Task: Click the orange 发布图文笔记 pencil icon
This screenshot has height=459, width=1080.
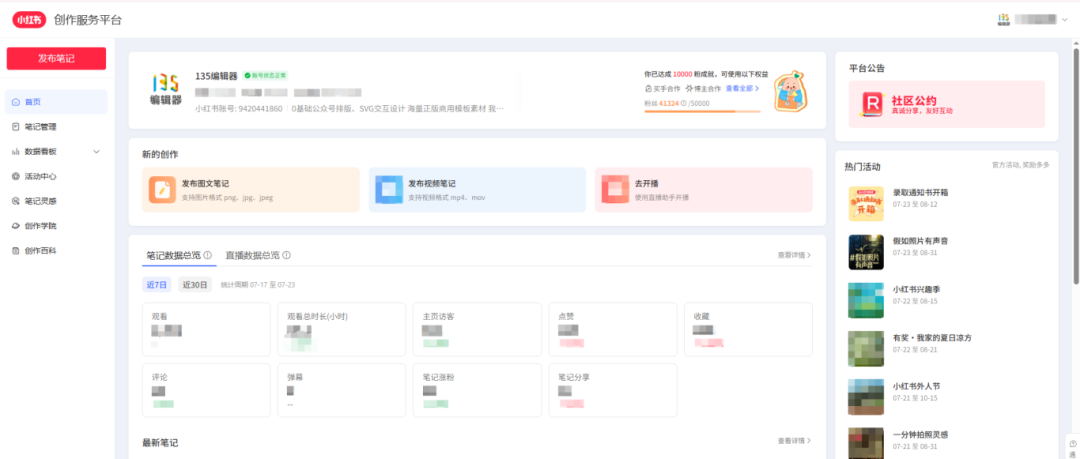Action: click(x=162, y=190)
